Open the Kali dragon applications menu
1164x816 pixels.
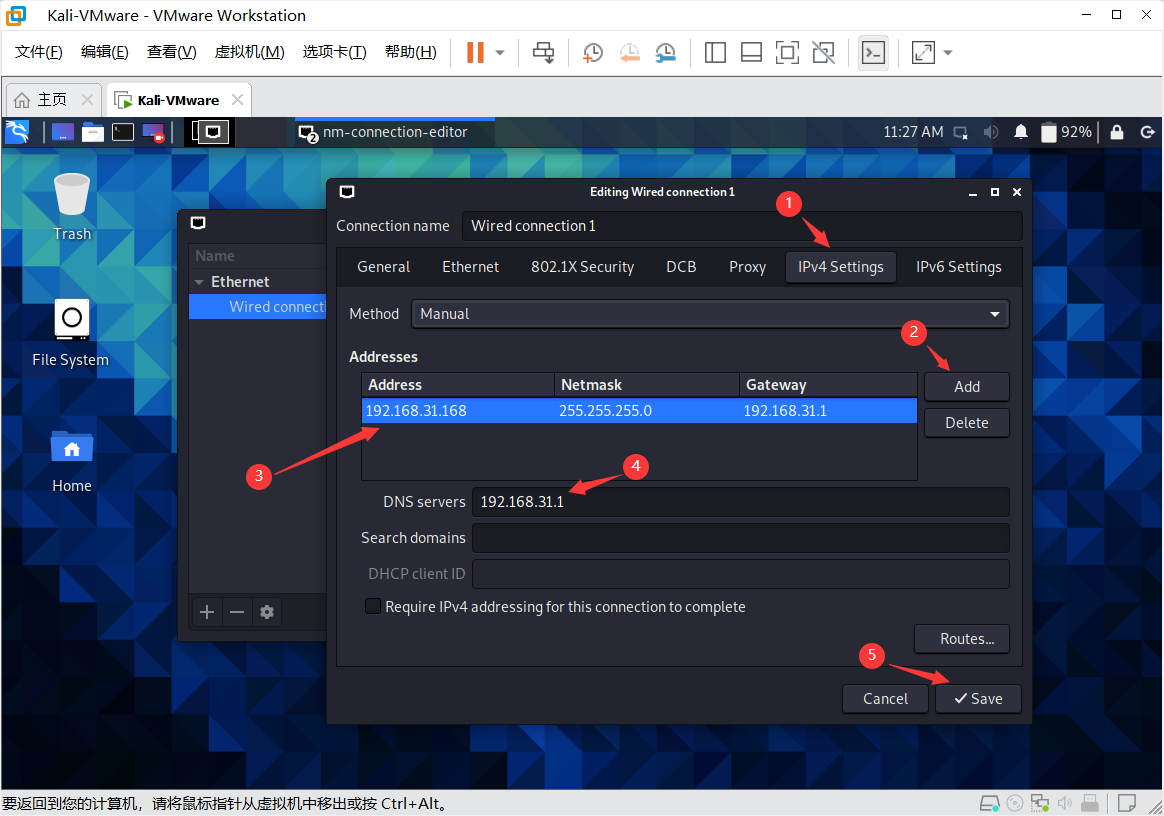click(x=17, y=132)
